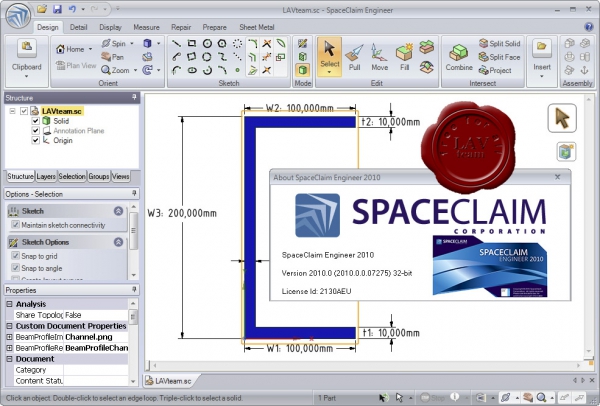The width and height of the screenshot is (600, 406).
Task: Click the Undo arrow
Action: [x=72, y=9]
